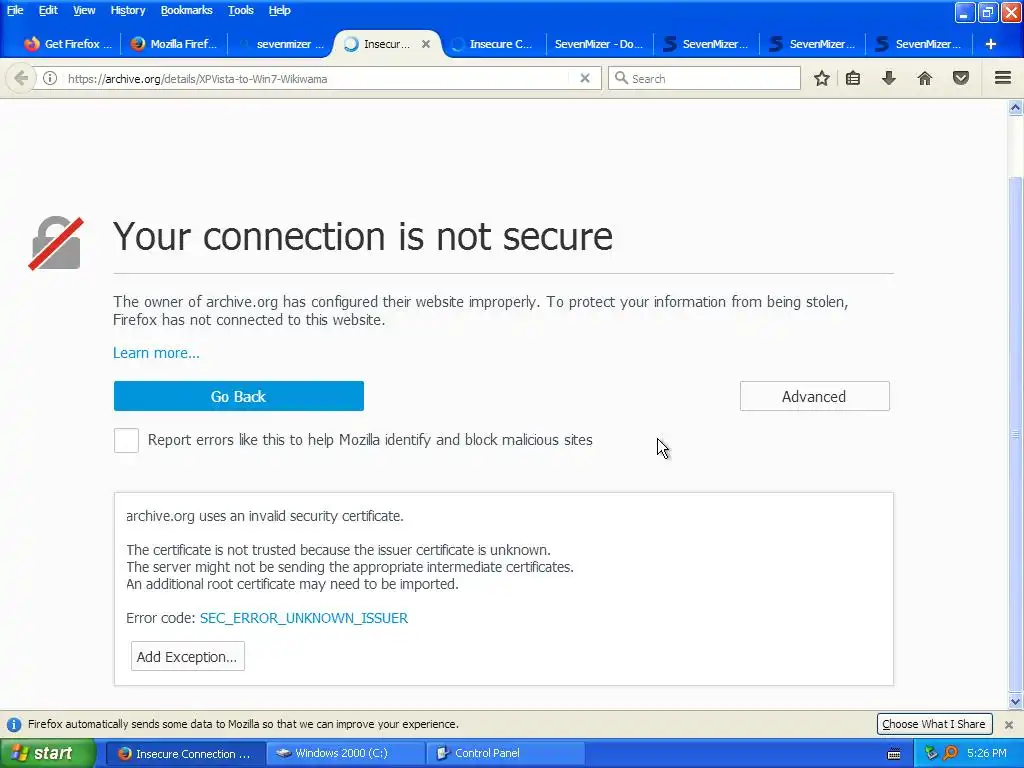Click the page scrollbar thumb
The width and height of the screenshot is (1024, 768).
coord(1016,434)
